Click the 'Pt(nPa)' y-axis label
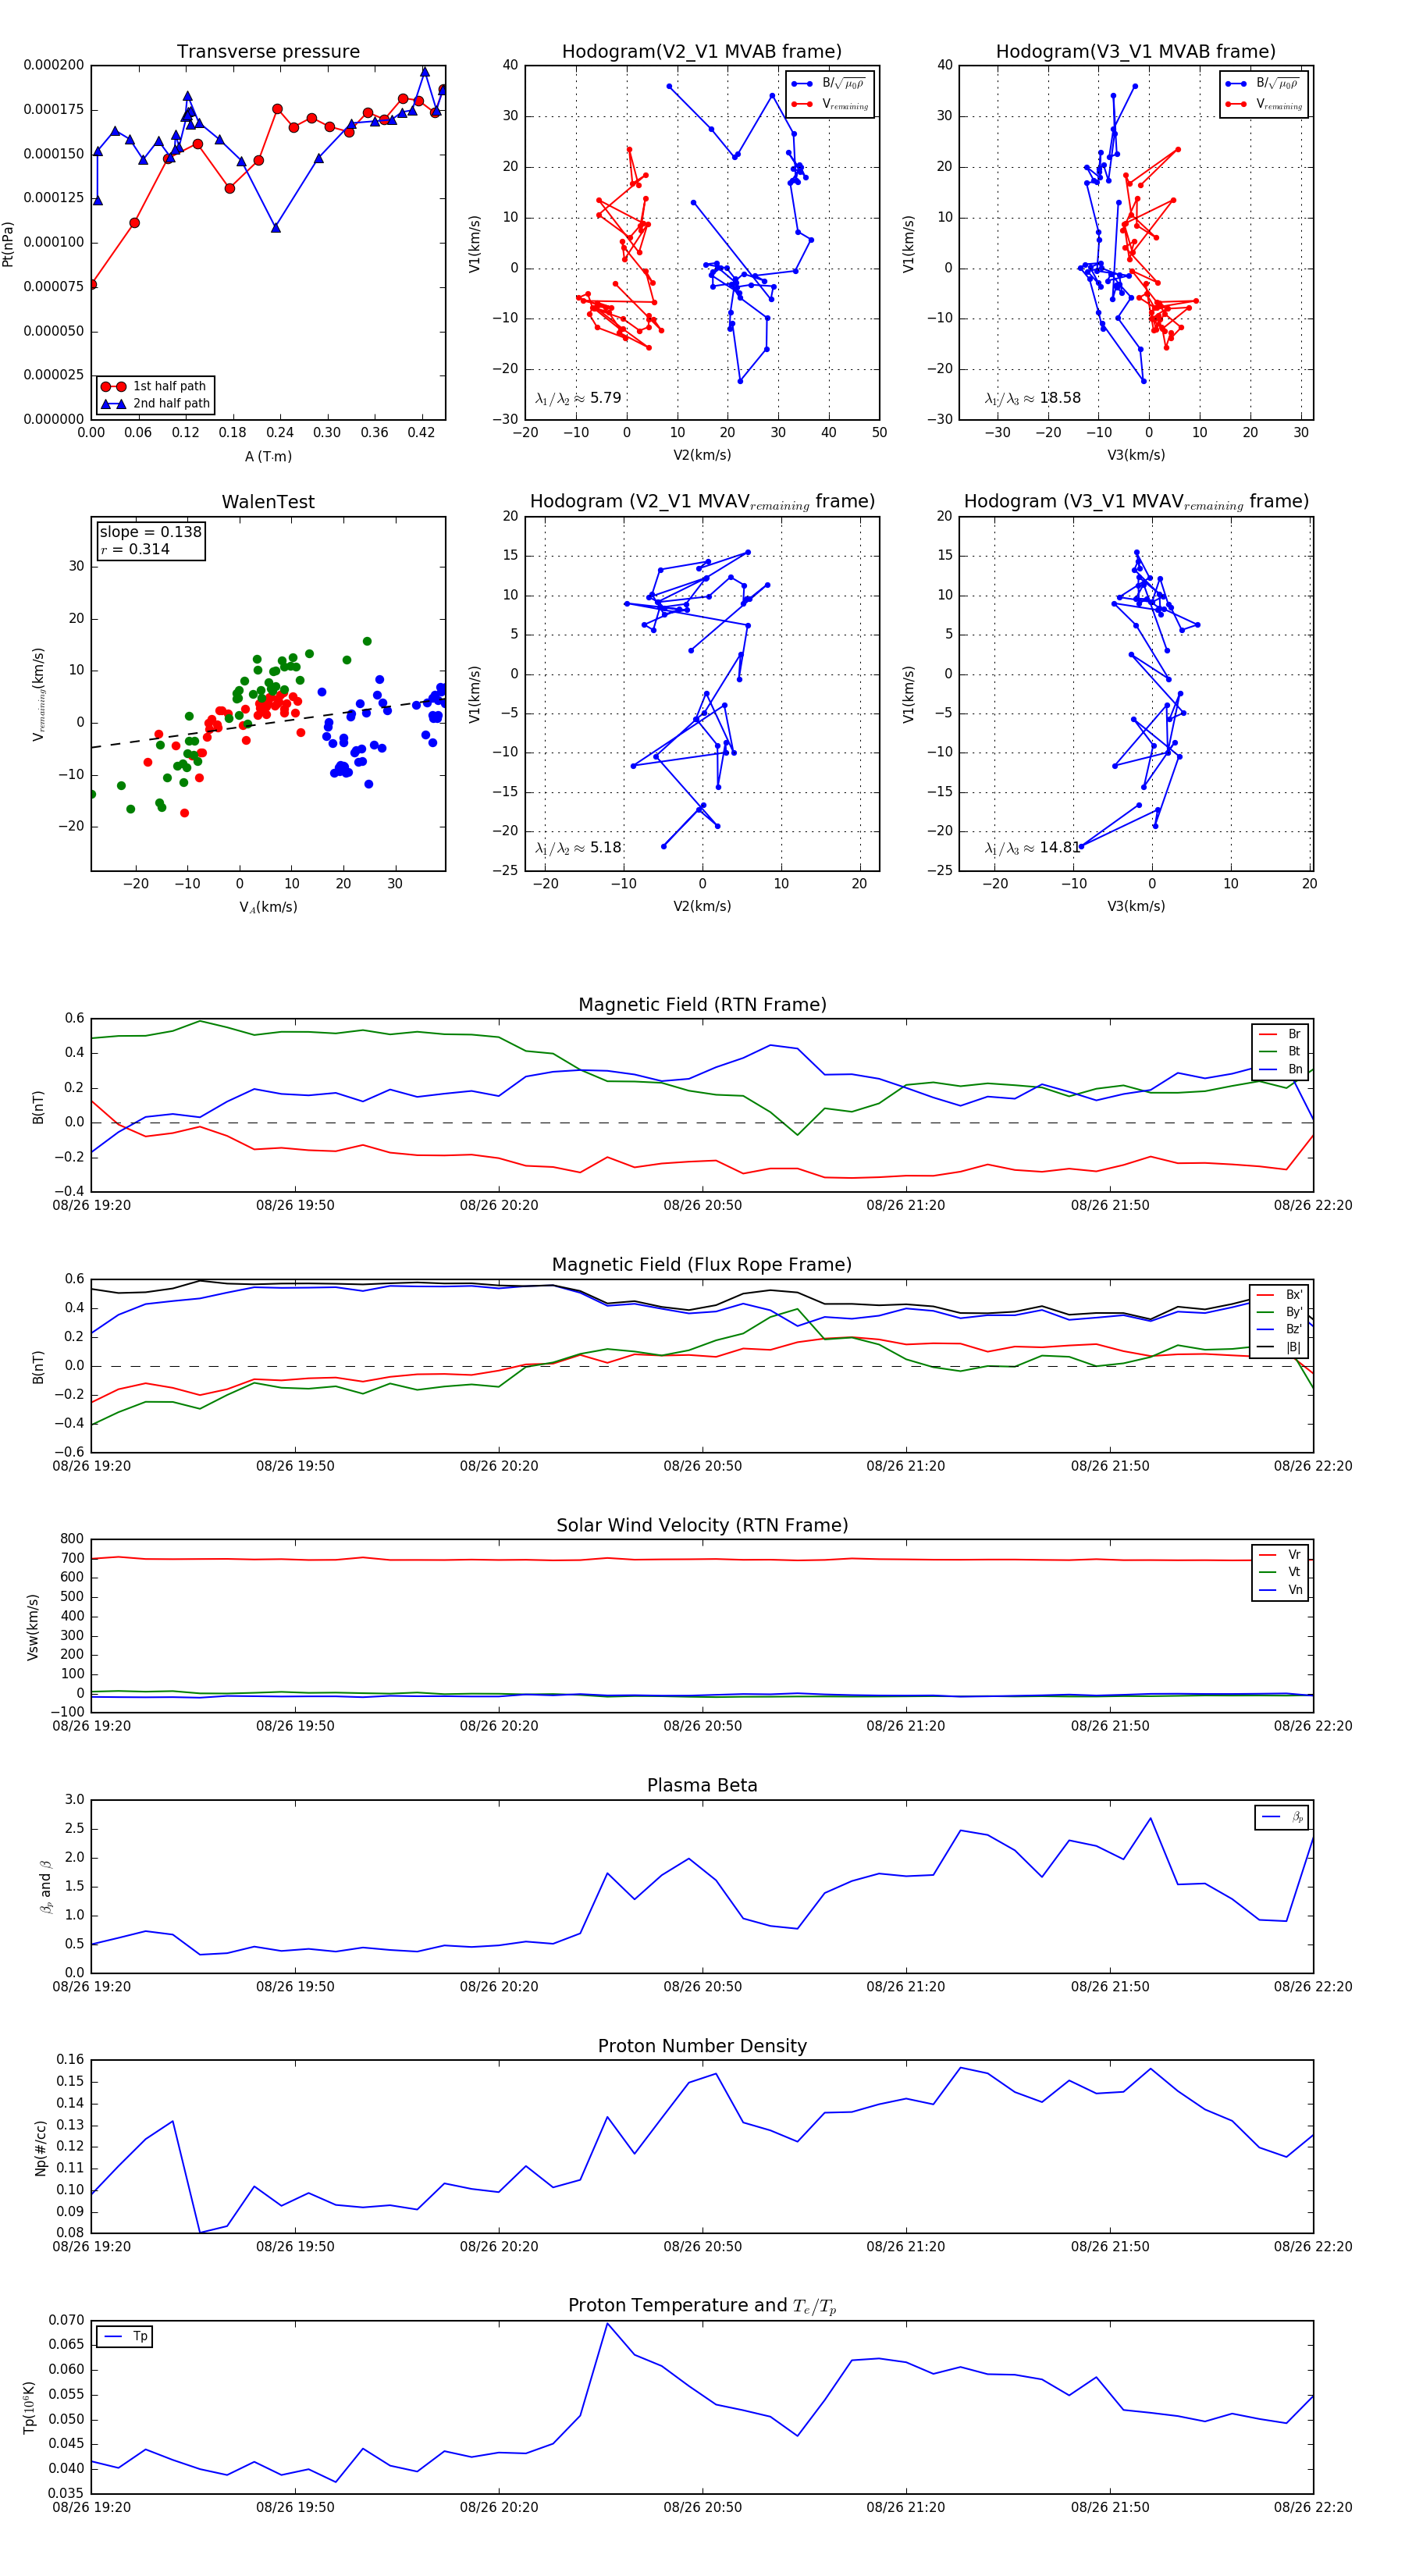The height and width of the screenshot is (2576, 1405). pyautogui.click(x=8, y=243)
